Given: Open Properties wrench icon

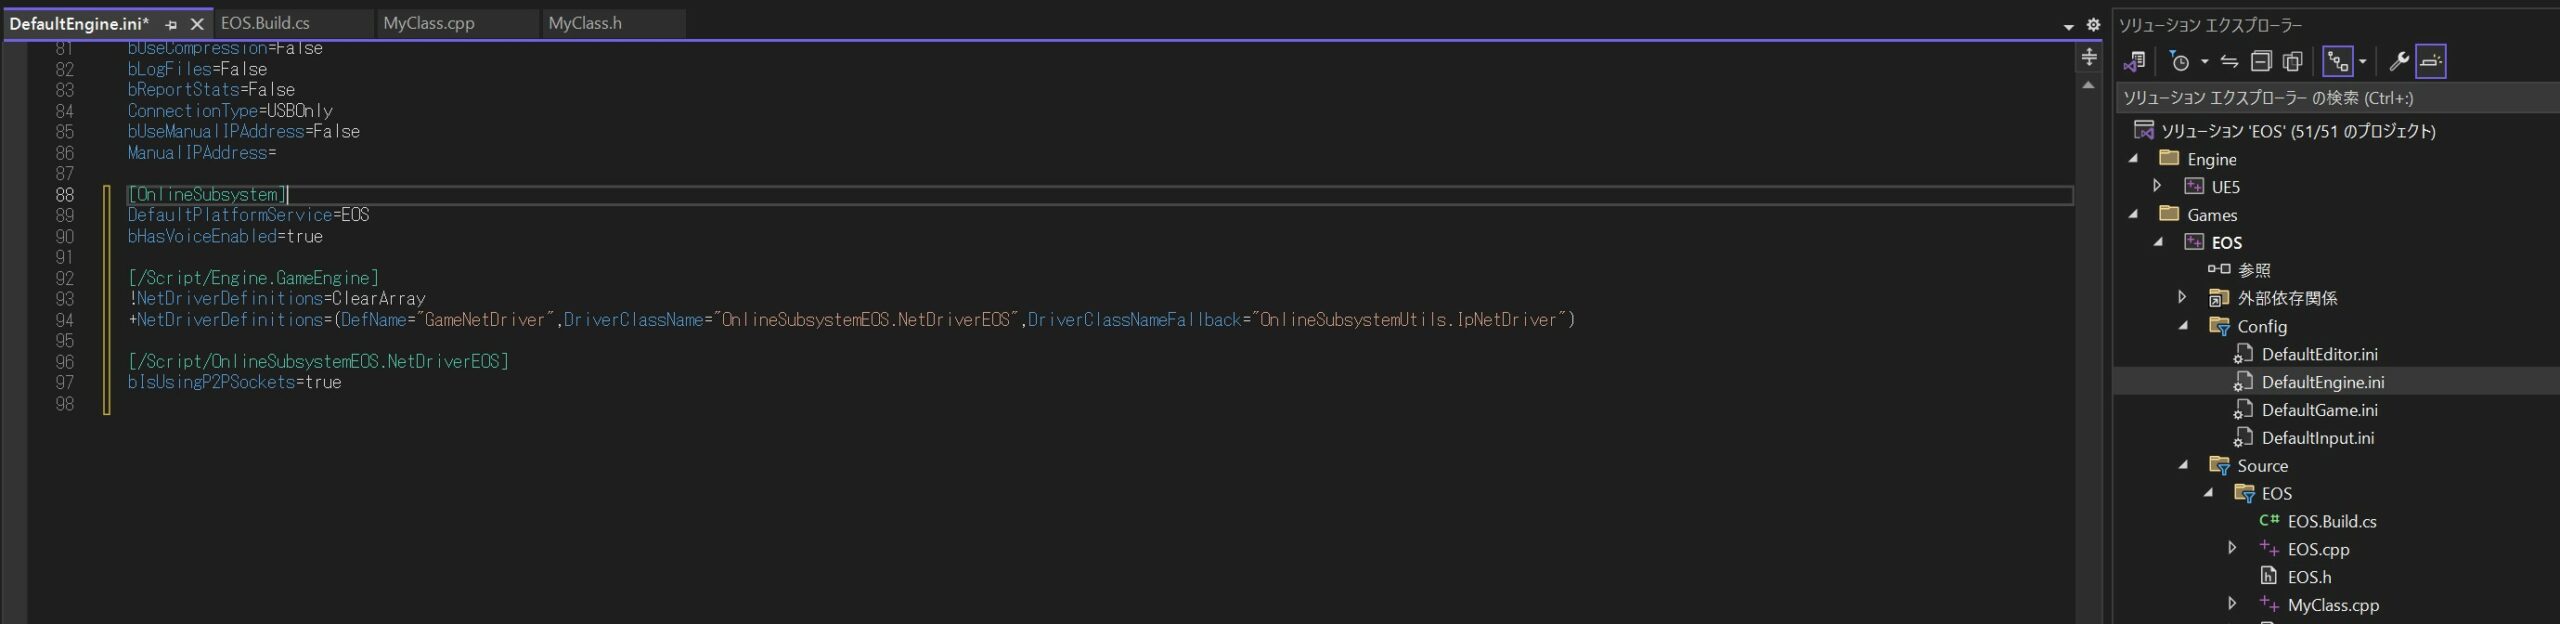Looking at the screenshot, I should pos(2398,62).
